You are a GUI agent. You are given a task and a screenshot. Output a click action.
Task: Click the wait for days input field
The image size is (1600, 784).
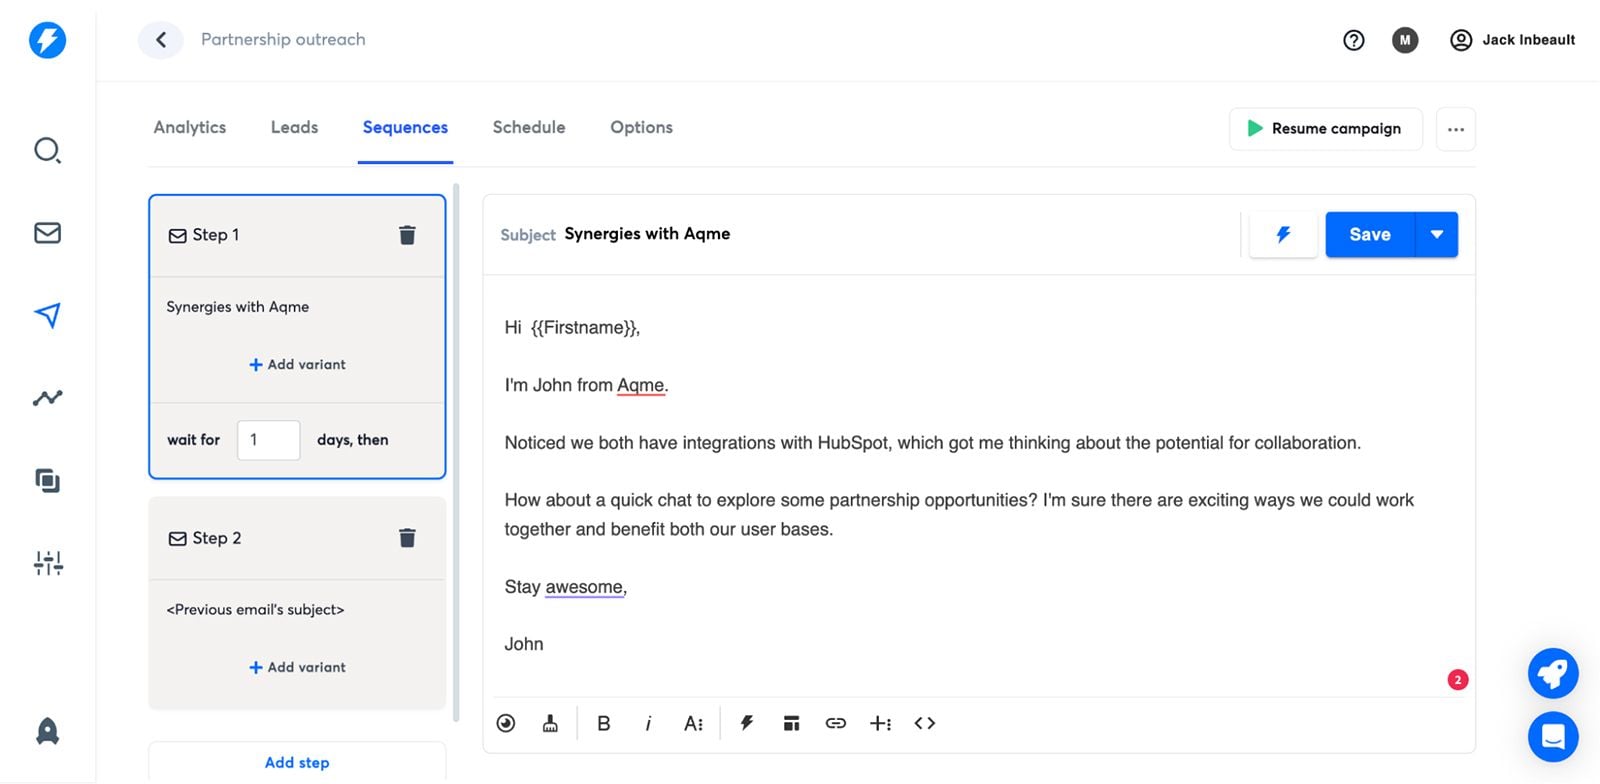click(268, 440)
